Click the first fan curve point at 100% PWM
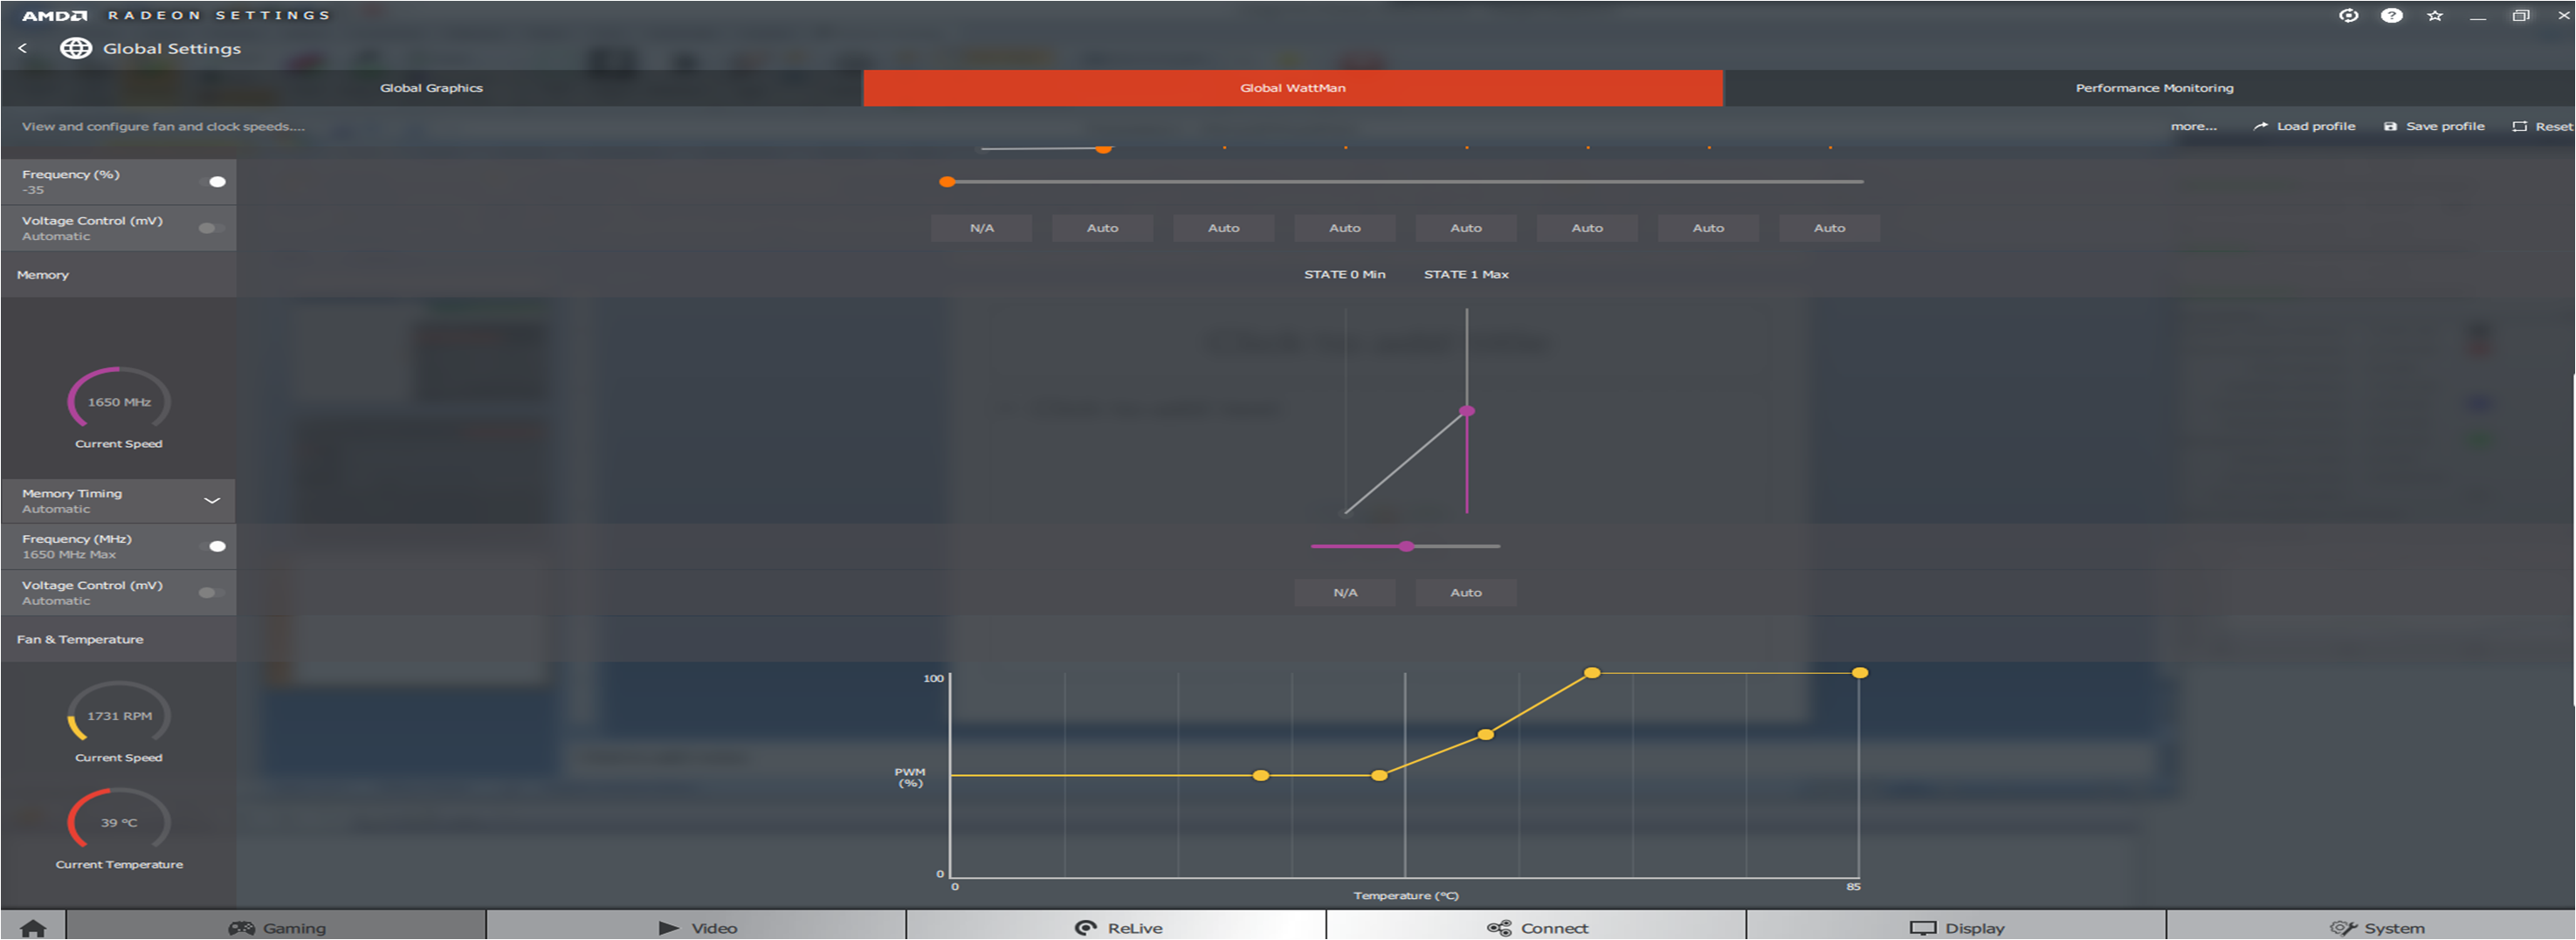 click(x=1592, y=673)
